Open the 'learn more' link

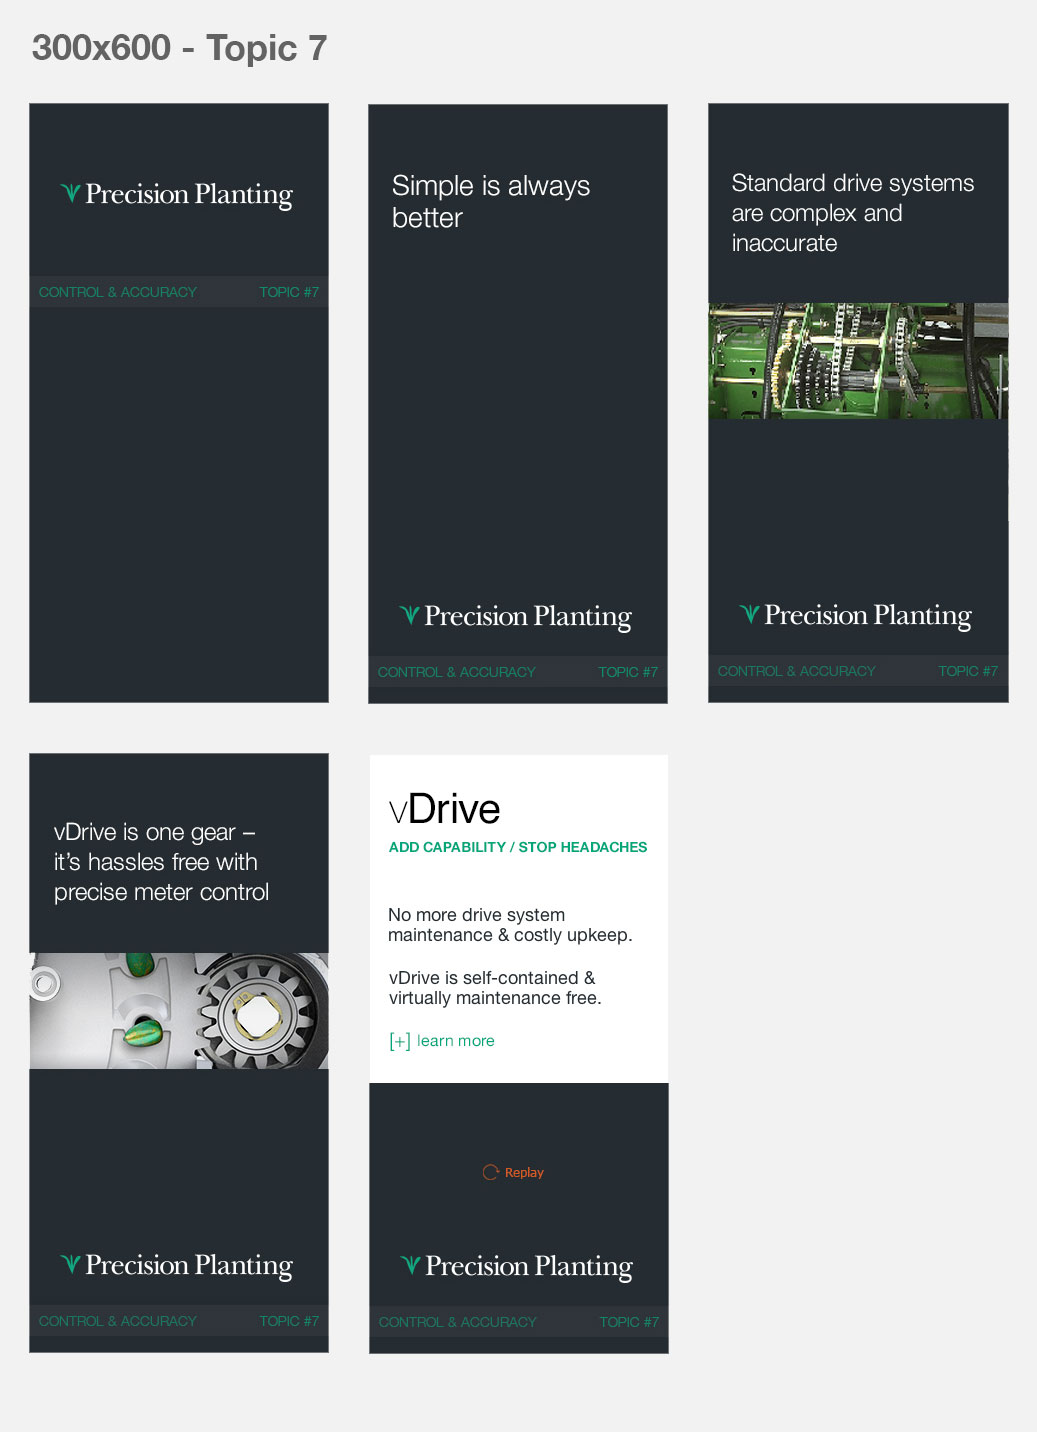pos(455,1041)
